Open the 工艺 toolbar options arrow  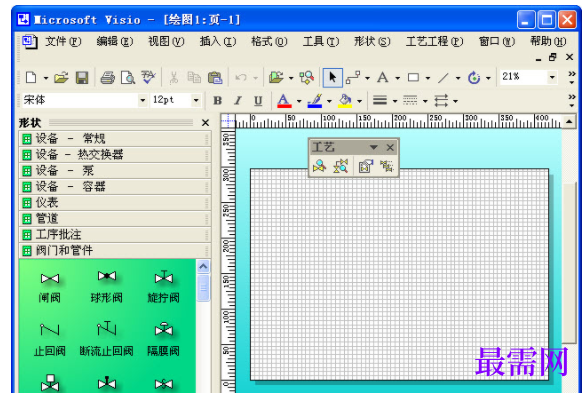374,147
